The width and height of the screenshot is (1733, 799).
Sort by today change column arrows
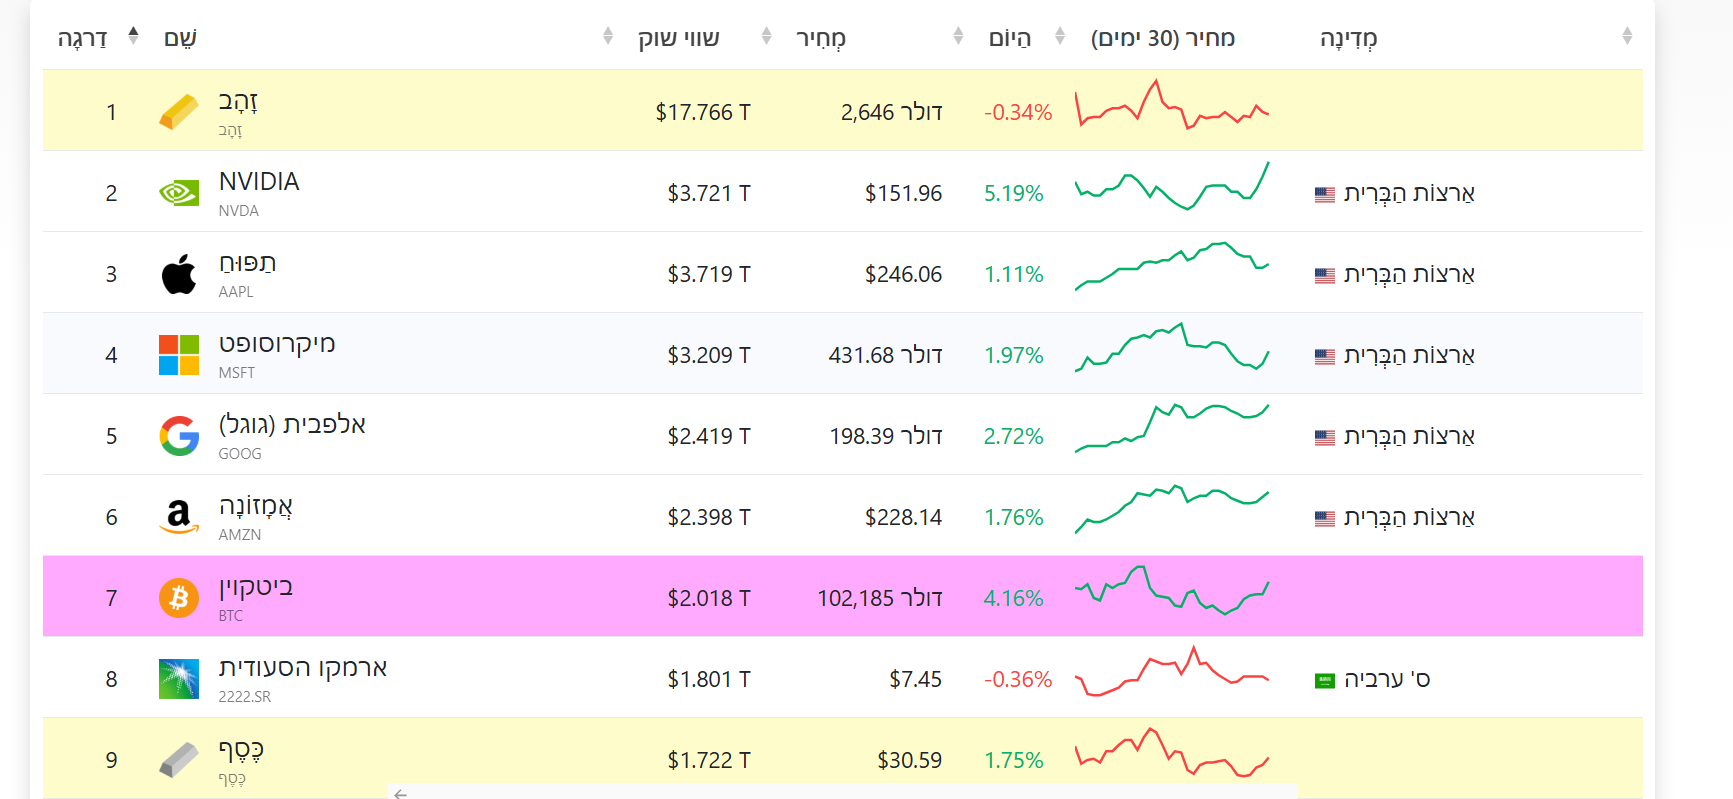tap(958, 37)
